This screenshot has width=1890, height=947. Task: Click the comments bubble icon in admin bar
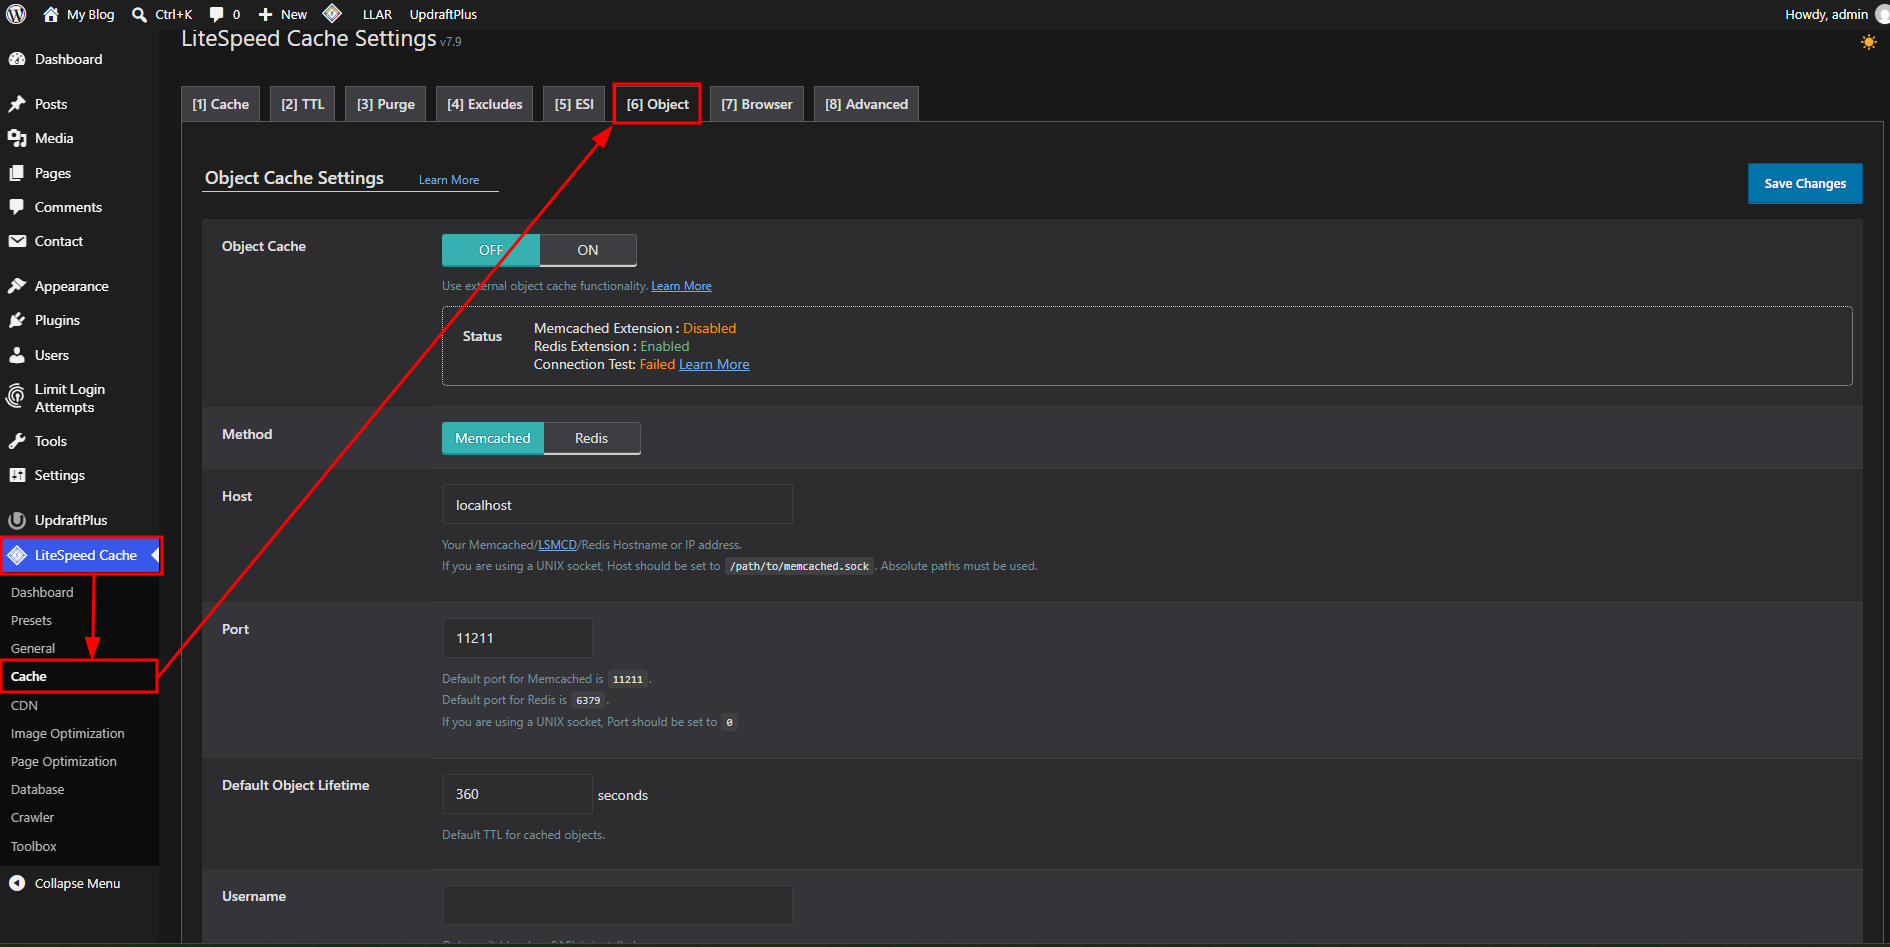point(217,14)
